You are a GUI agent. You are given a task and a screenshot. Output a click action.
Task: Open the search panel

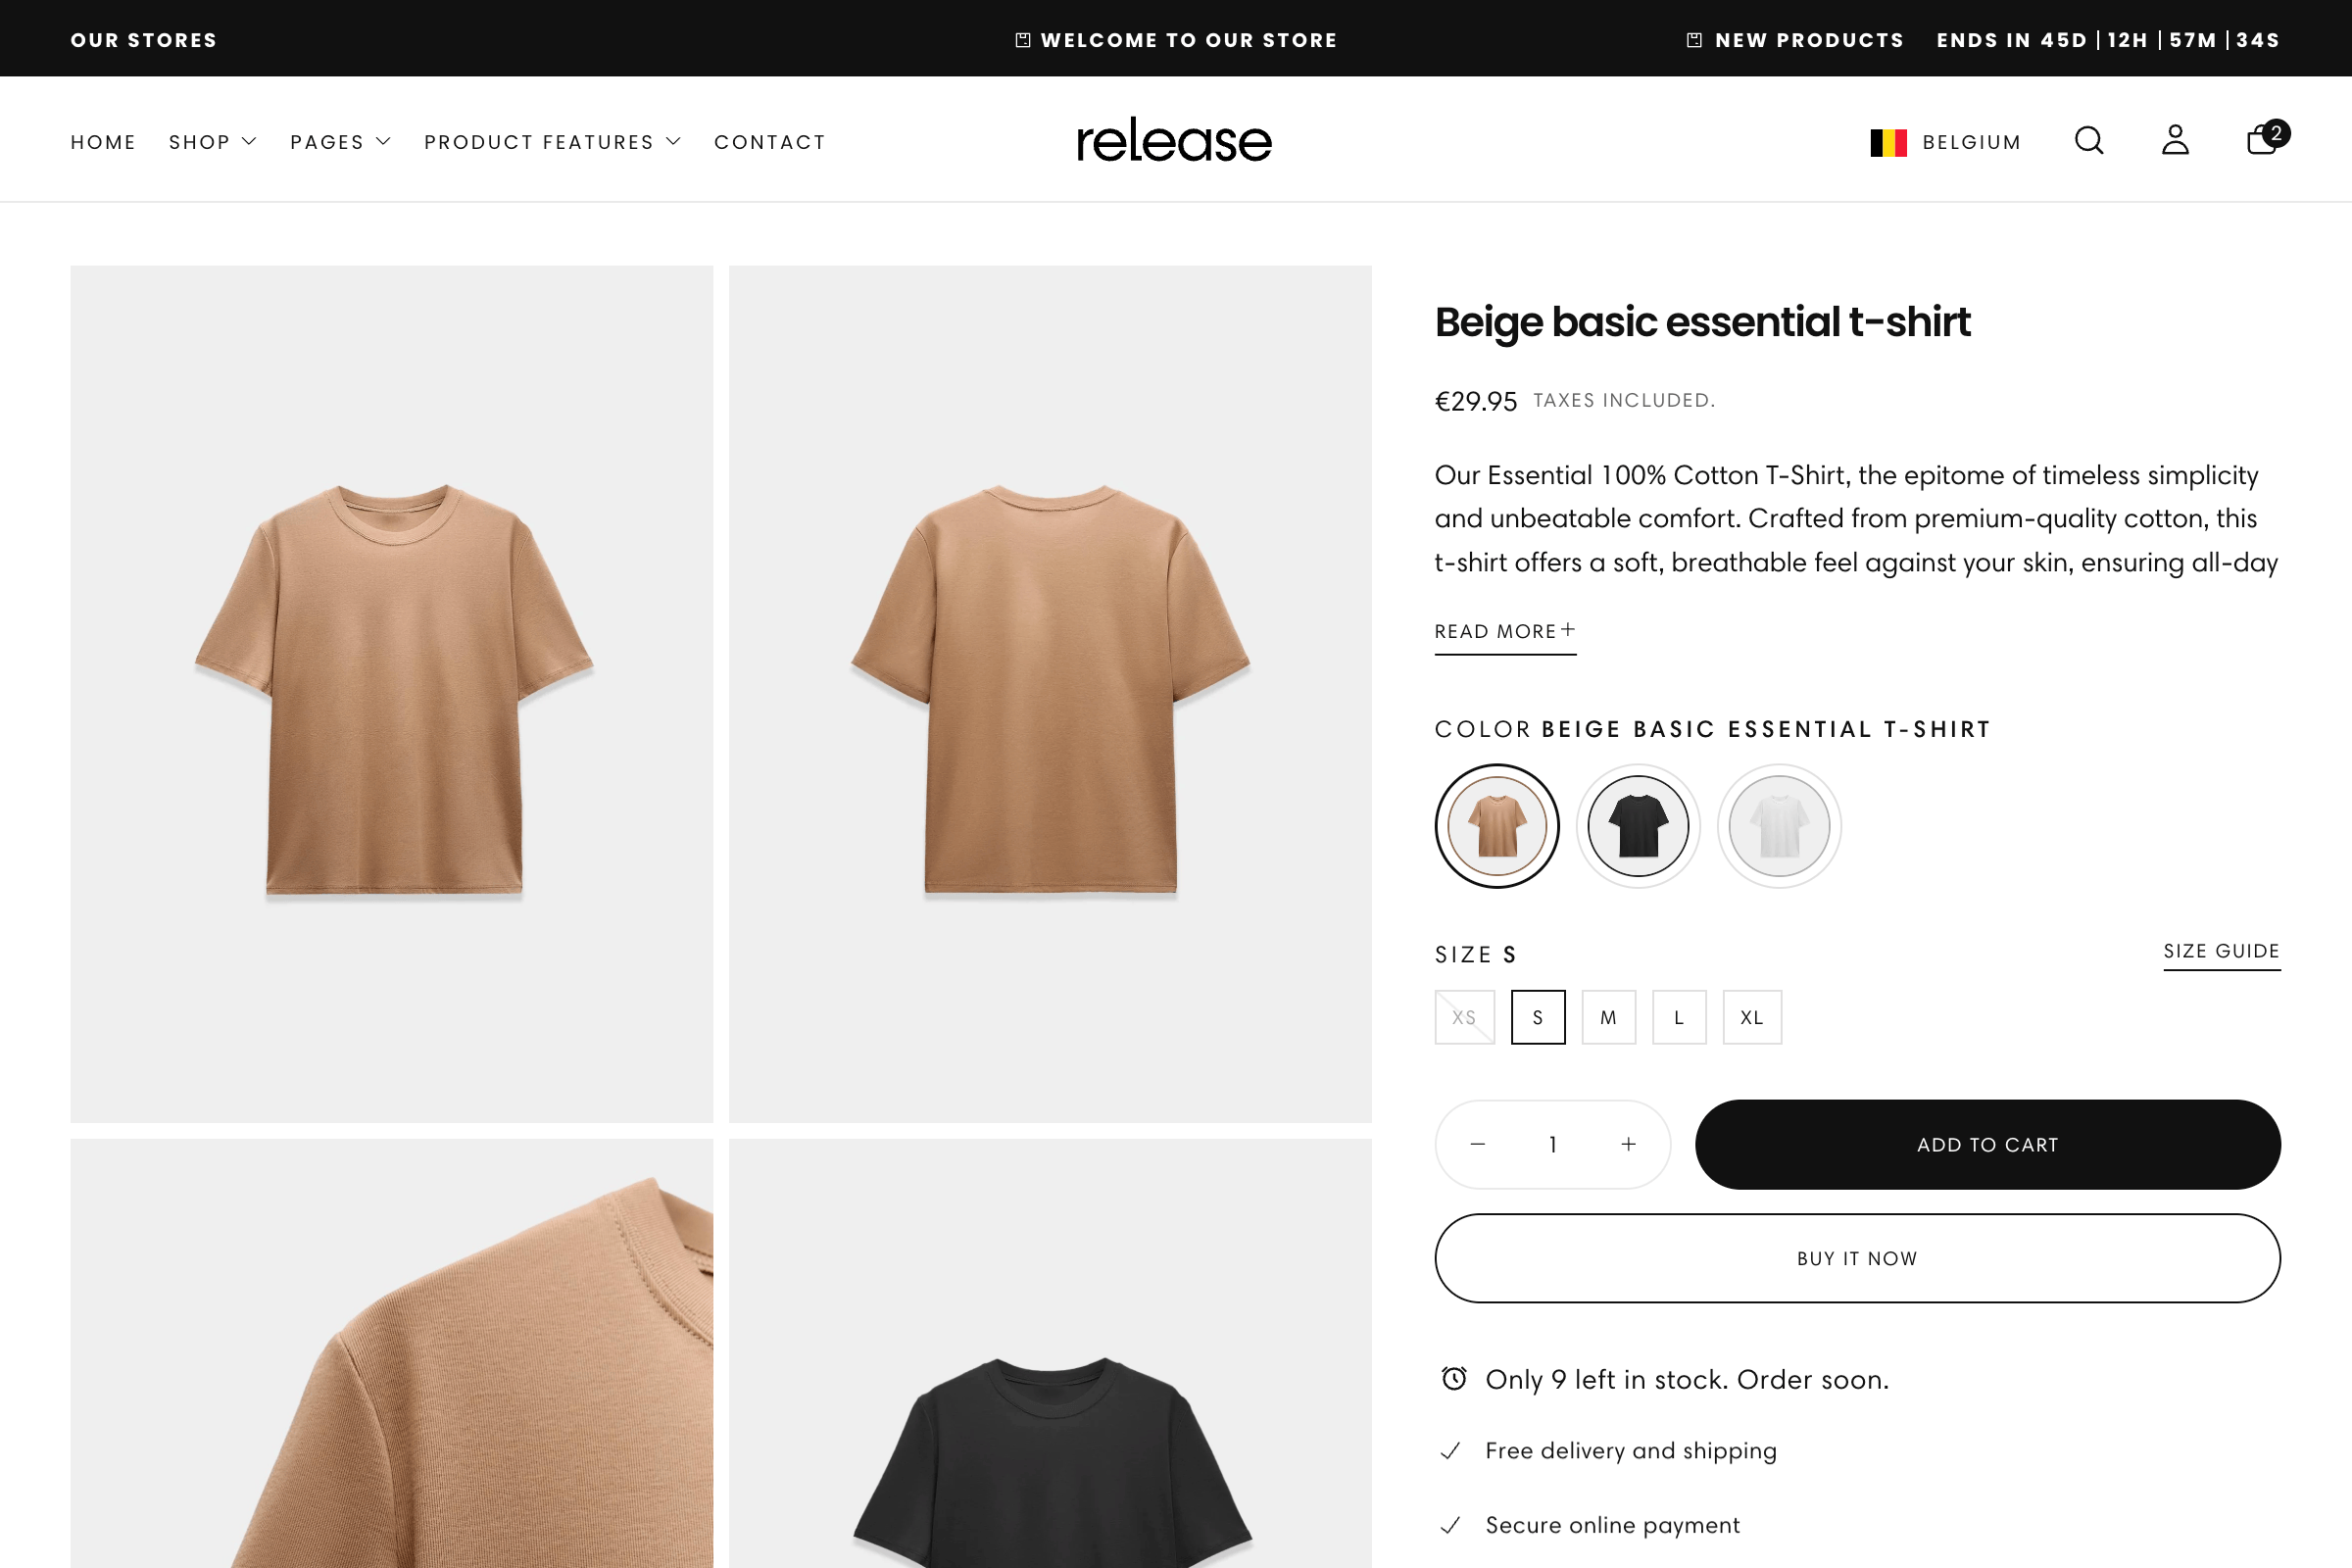(x=2089, y=141)
